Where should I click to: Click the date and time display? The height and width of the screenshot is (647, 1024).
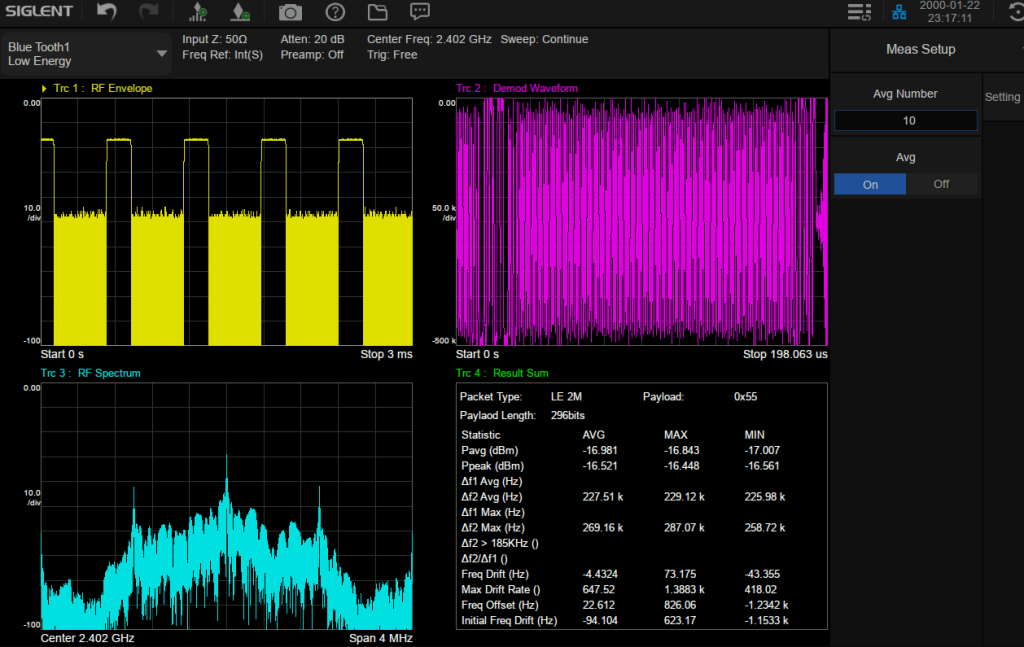click(949, 12)
